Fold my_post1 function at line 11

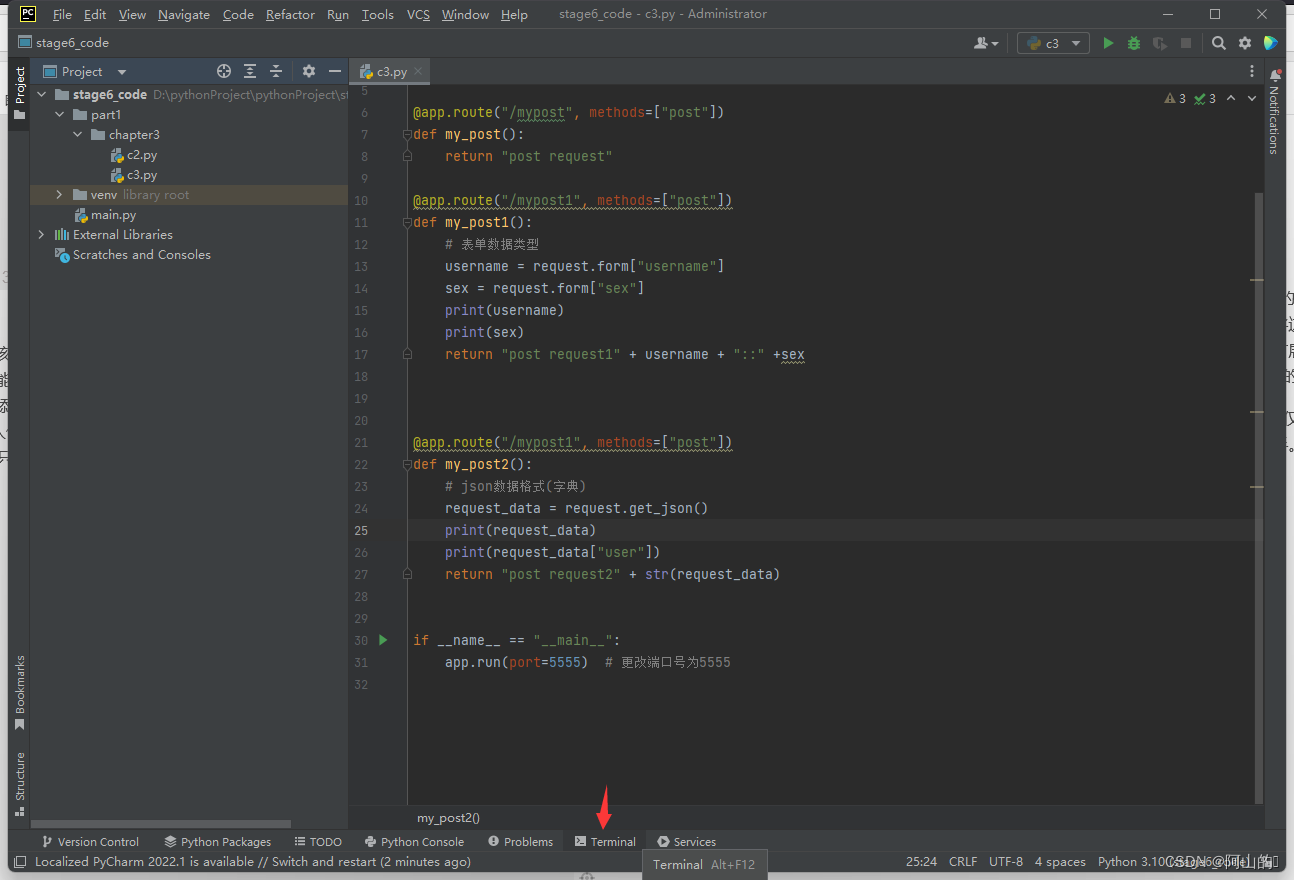point(407,222)
